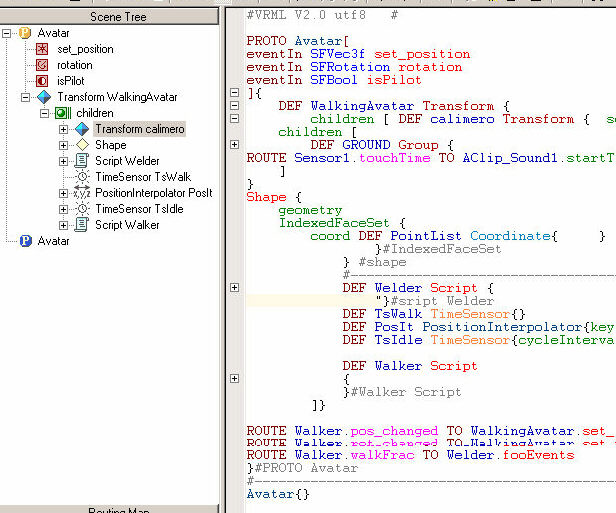The width and height of the screenshot is (616, 513).
Task: Click 'SFRotation' type in the code
Action: pyautogui.click(x=350, y=67)
